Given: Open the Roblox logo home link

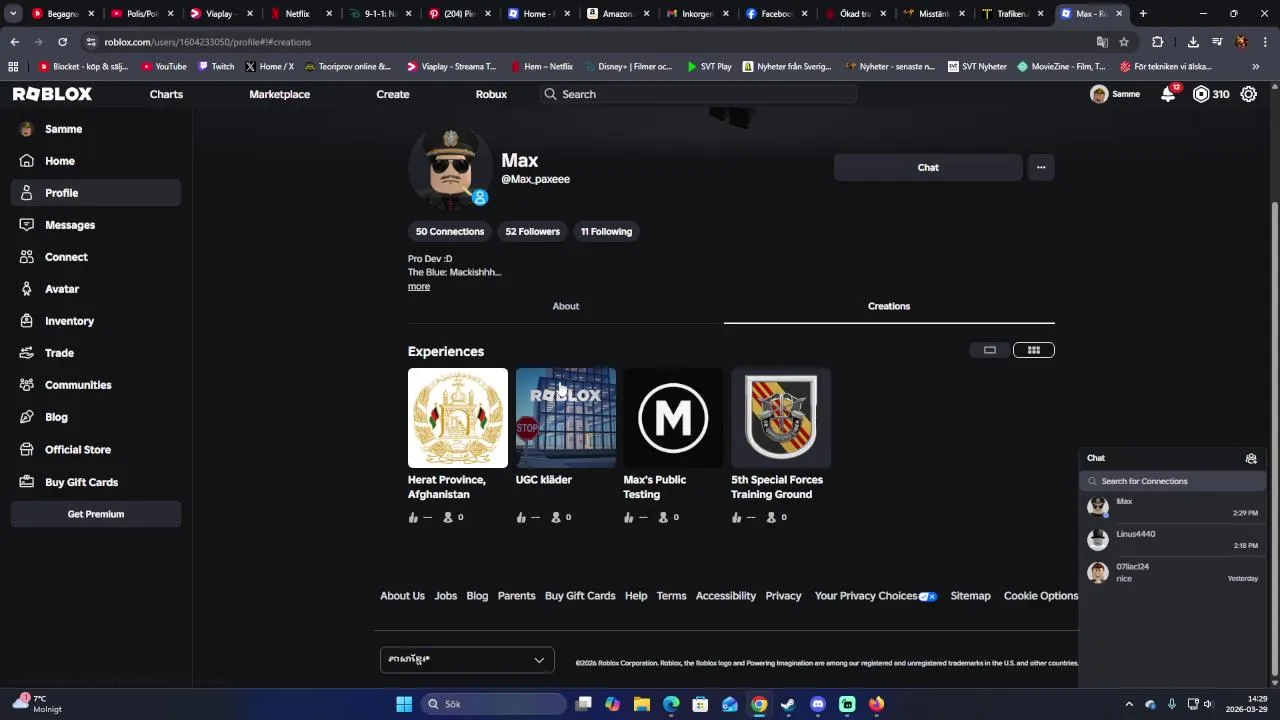Looking at the screenshot, I should coord(52,94).
